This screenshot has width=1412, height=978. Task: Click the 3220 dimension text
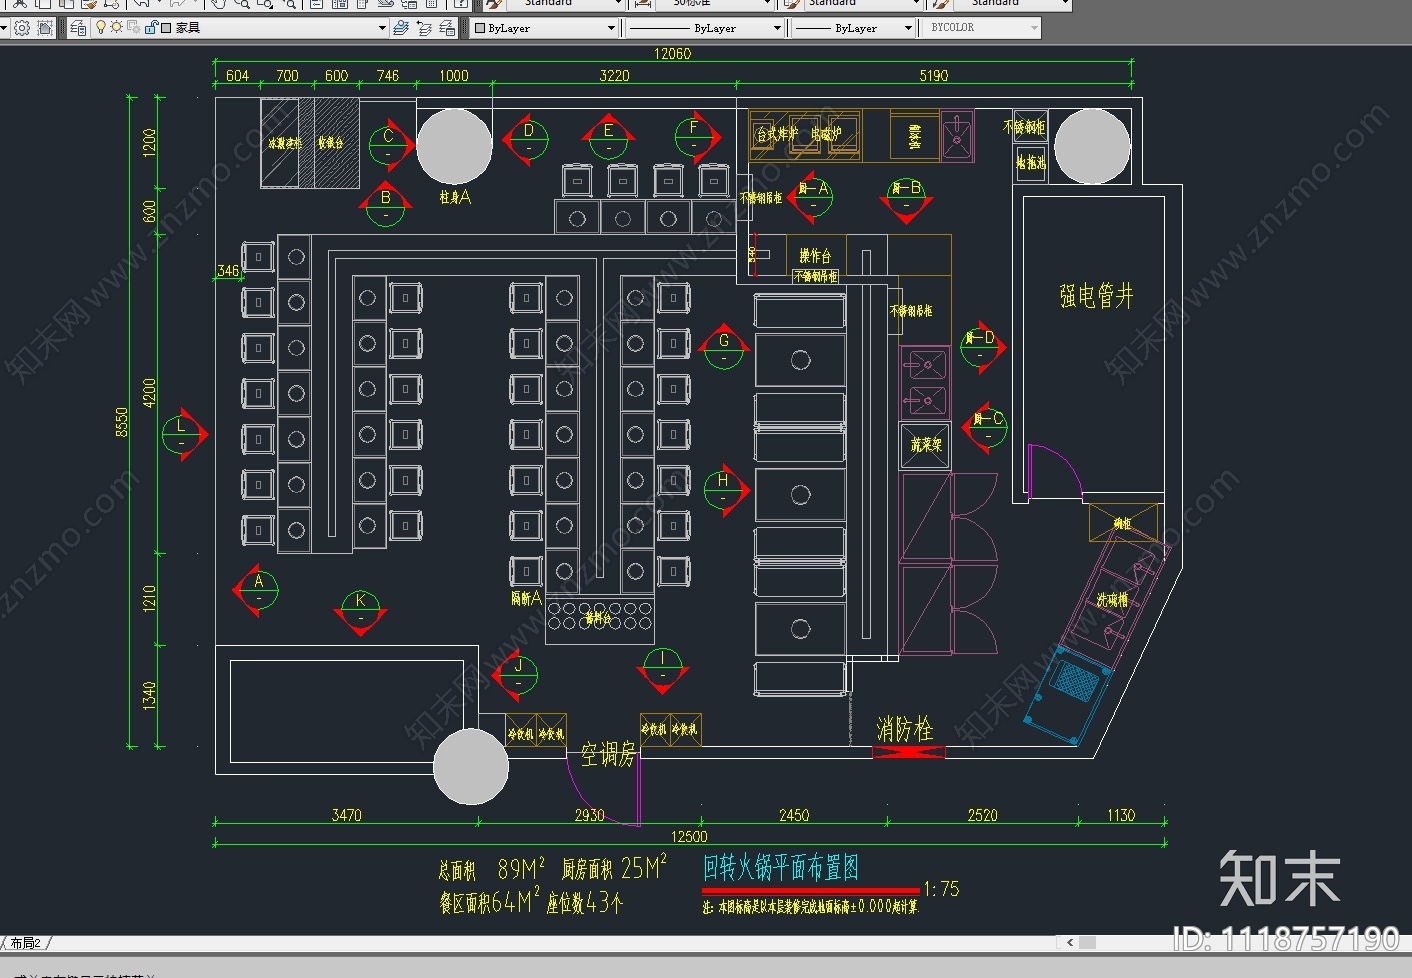coord(614,76)
